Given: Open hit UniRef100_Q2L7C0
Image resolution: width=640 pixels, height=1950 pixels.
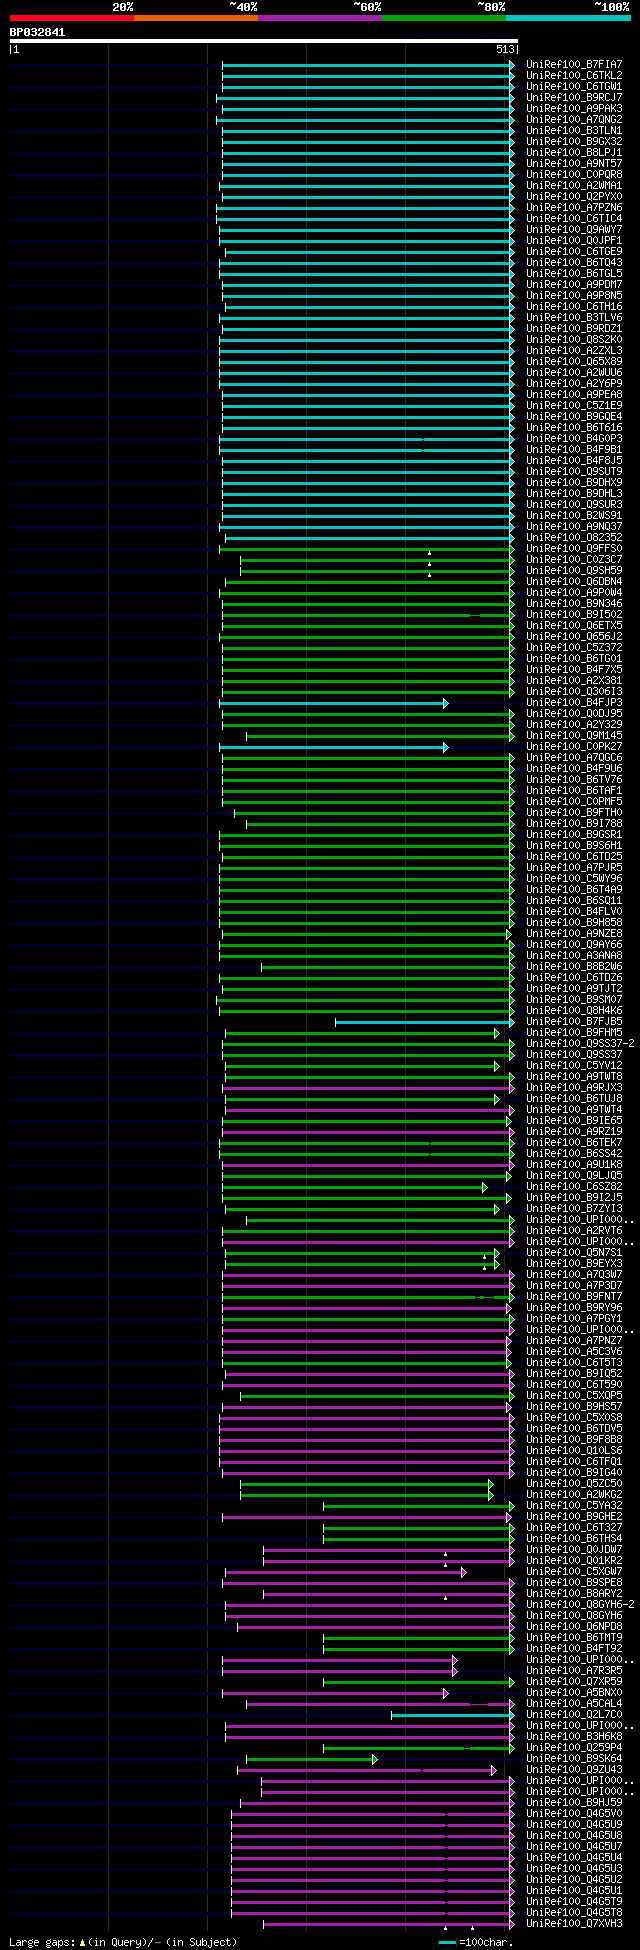Looking at the screenshot, I should pos(574,1714).
